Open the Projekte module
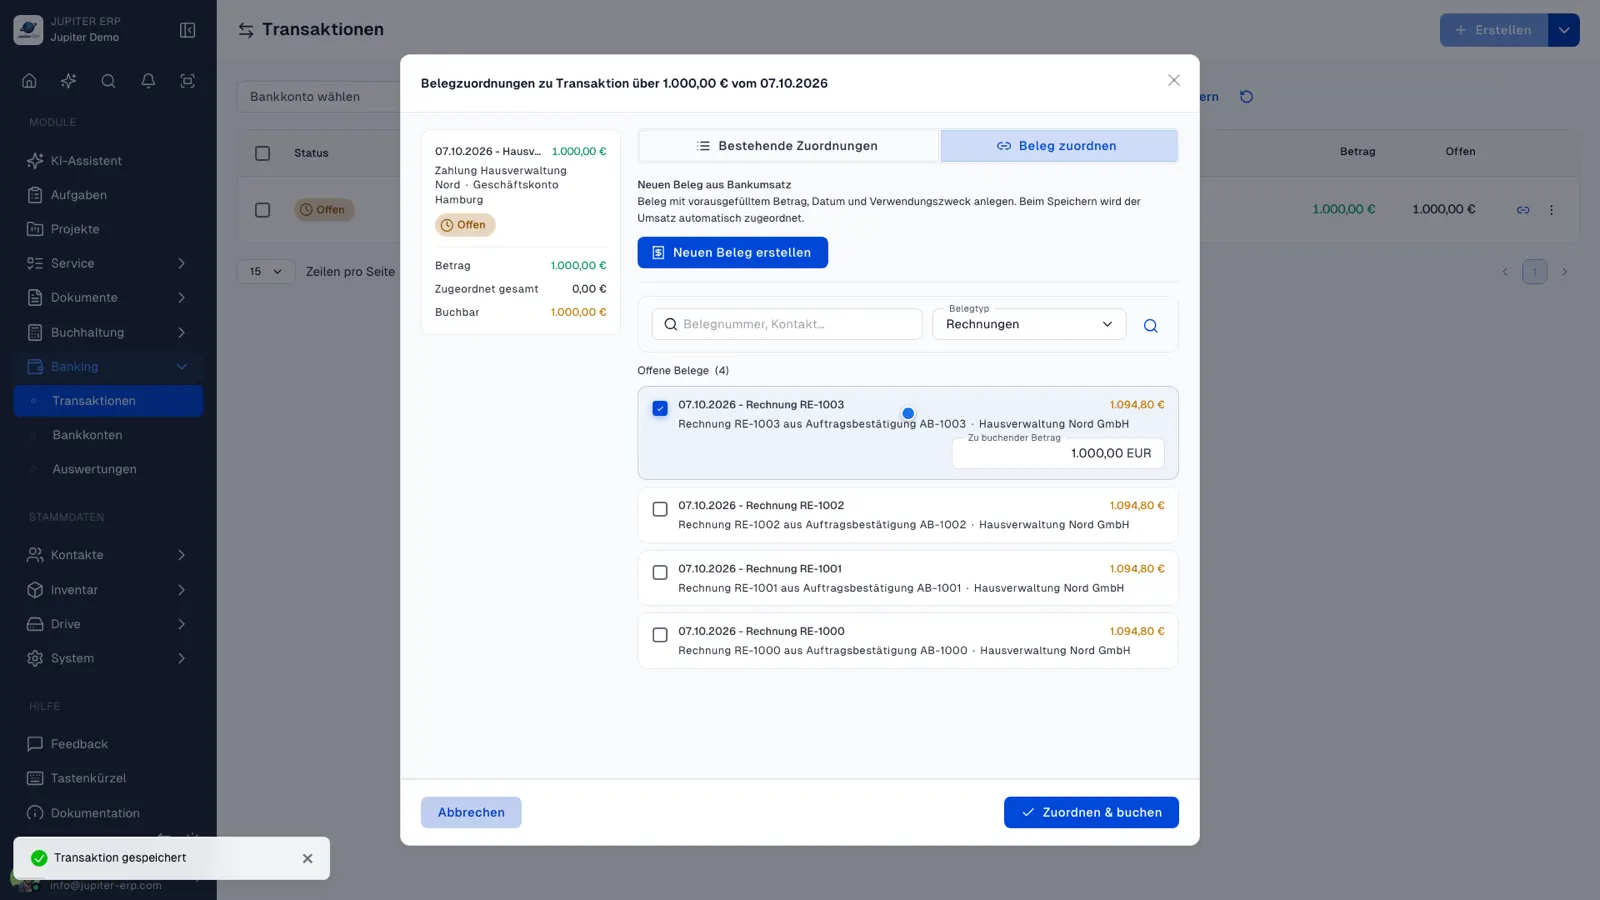Viewport: 1600px width, 900px height. coord(108,229)
